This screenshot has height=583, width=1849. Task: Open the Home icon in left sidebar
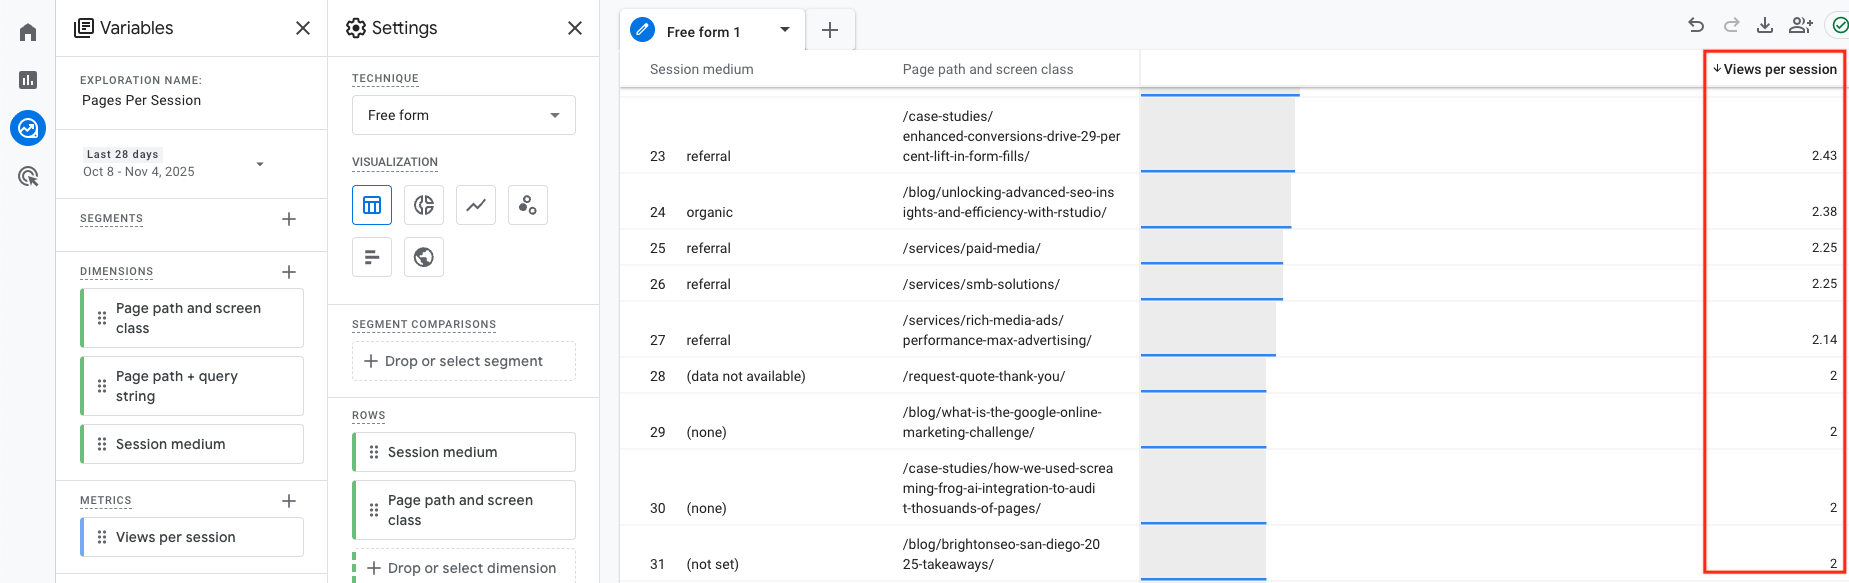pos(28,32)
